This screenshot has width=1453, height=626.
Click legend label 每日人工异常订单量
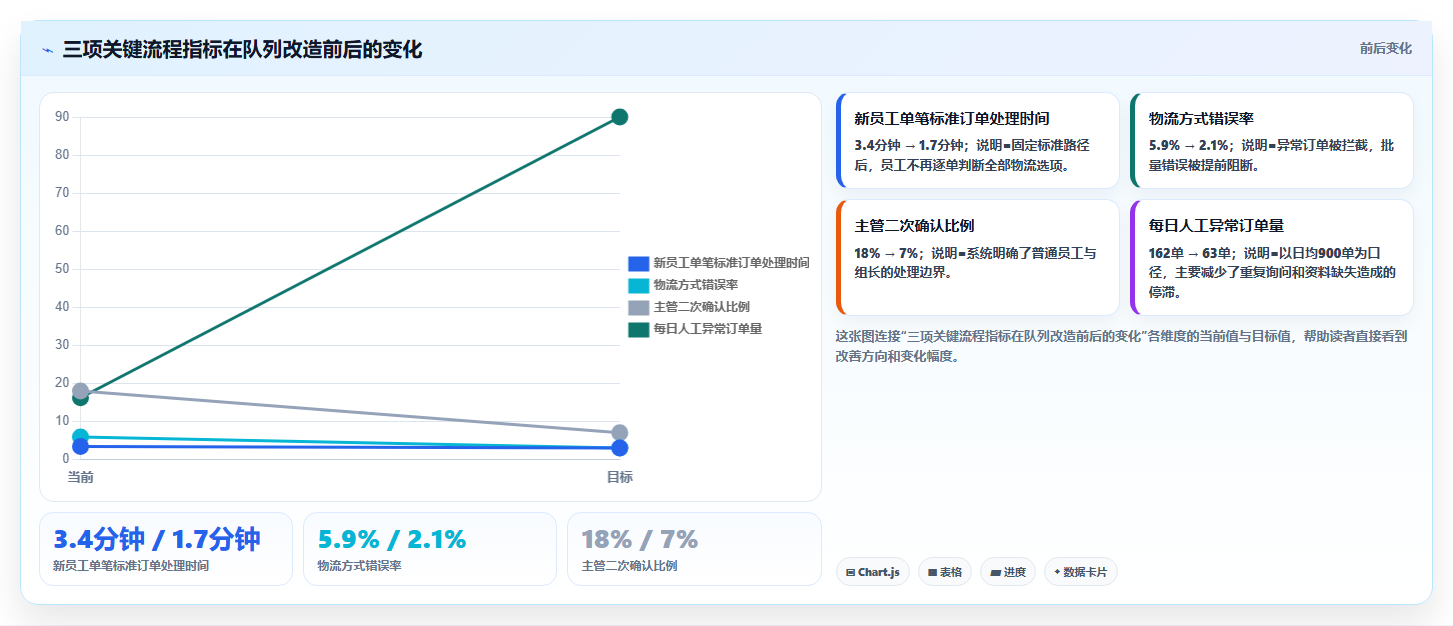click(x=708, y=329)
